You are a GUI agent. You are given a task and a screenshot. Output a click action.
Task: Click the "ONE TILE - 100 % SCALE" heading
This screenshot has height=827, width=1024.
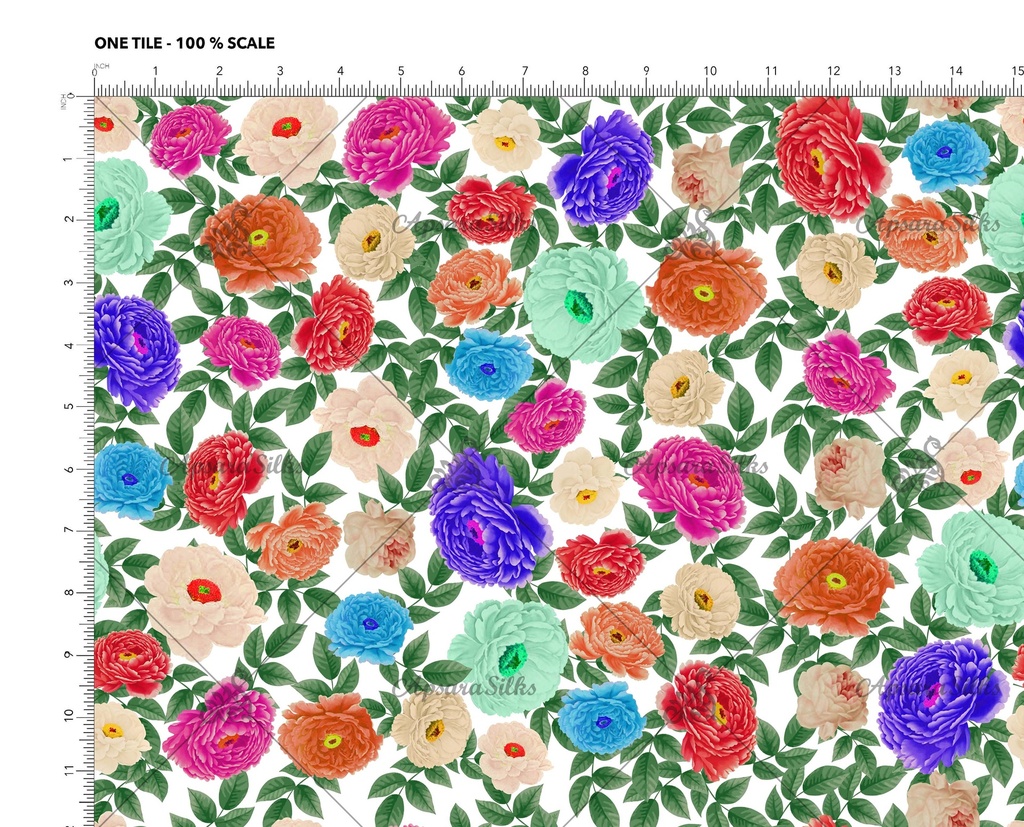(x=184, y=43)
